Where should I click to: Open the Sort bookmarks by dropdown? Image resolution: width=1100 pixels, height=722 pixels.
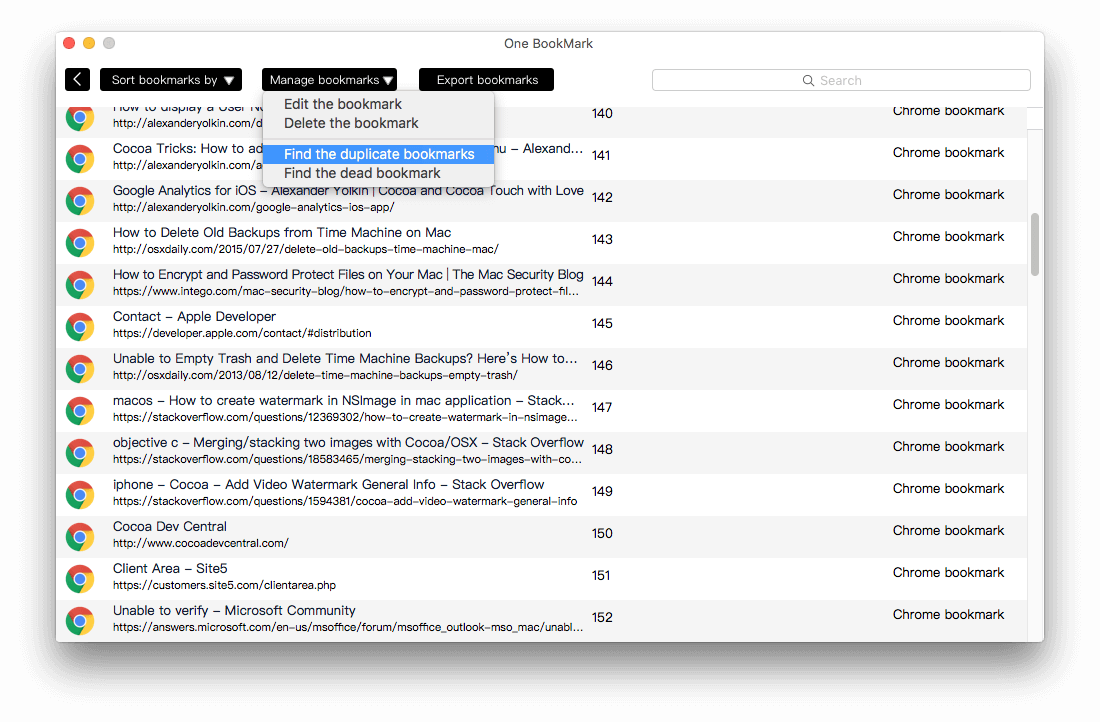coord(171,79)
